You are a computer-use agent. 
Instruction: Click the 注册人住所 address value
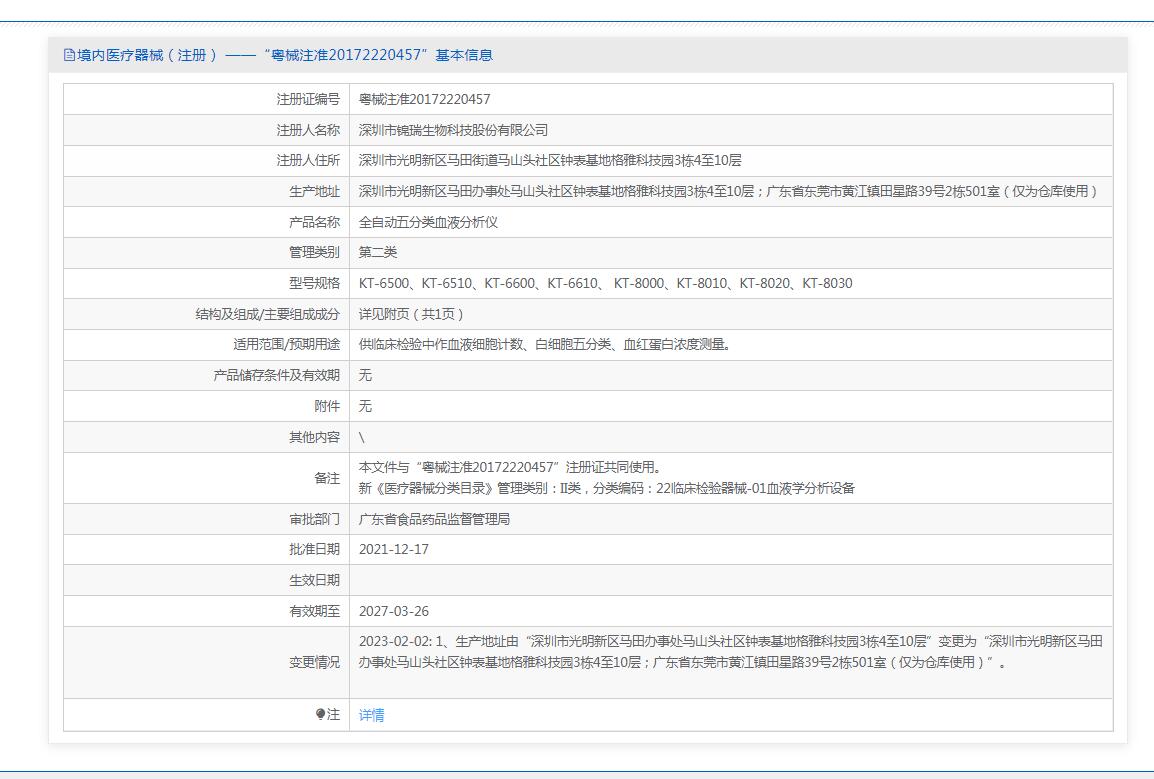click(x=550, y=161)
